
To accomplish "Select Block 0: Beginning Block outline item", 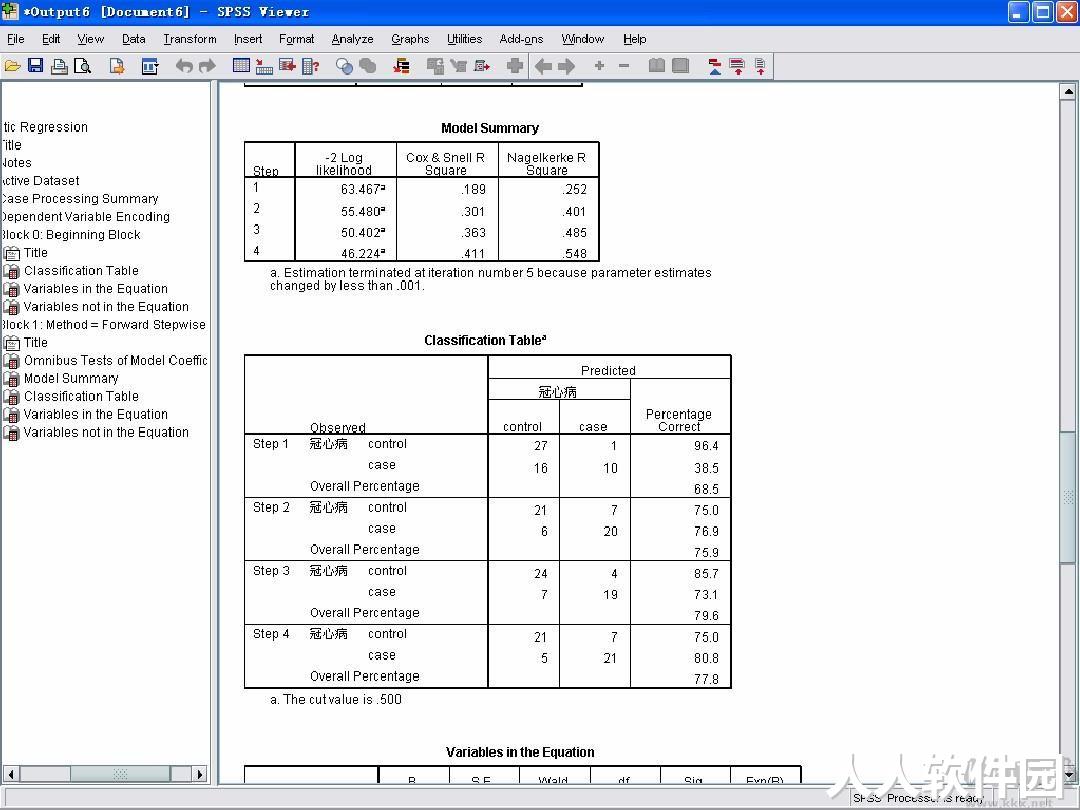I will coord(71,235).
